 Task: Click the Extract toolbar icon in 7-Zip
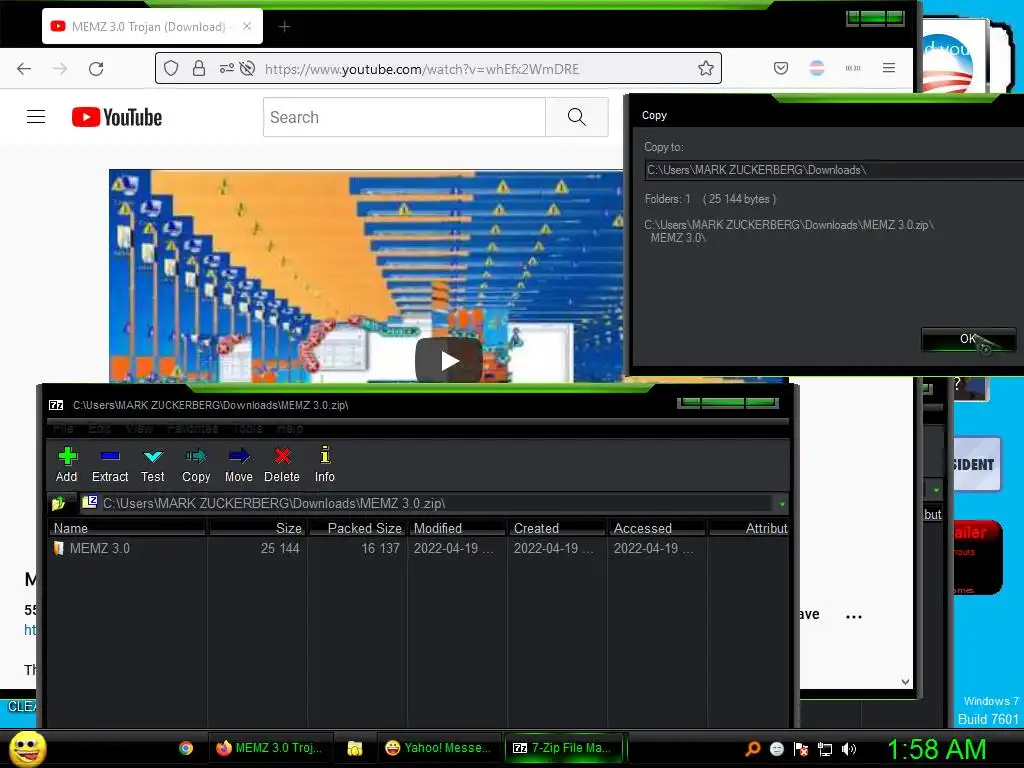(110, 465)
